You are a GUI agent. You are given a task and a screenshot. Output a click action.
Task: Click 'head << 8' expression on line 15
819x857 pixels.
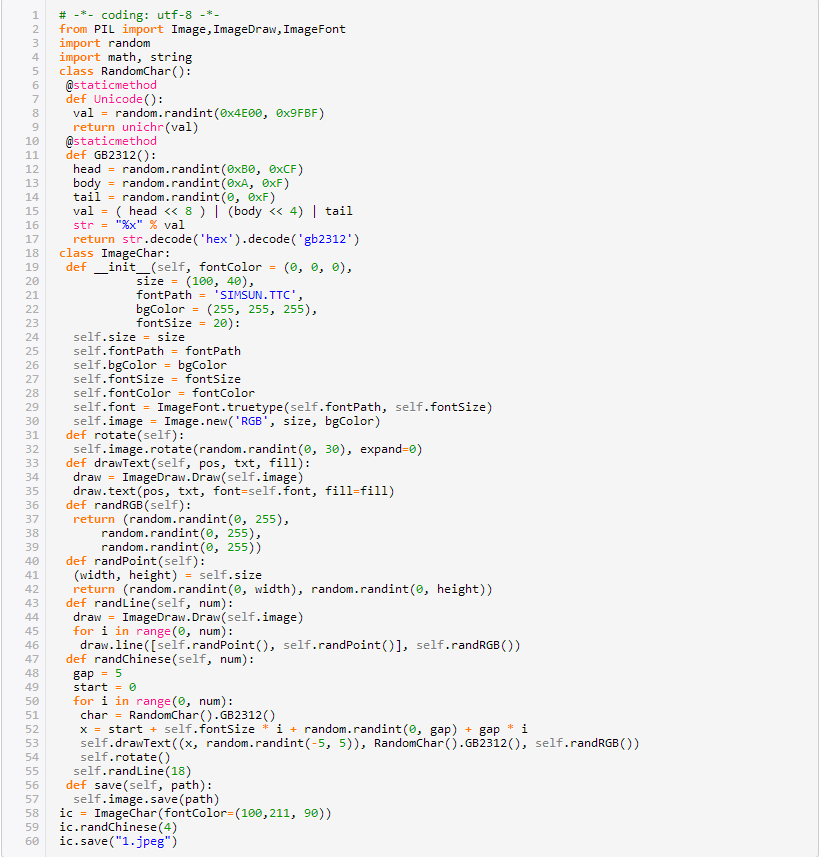tap(160, 211)
